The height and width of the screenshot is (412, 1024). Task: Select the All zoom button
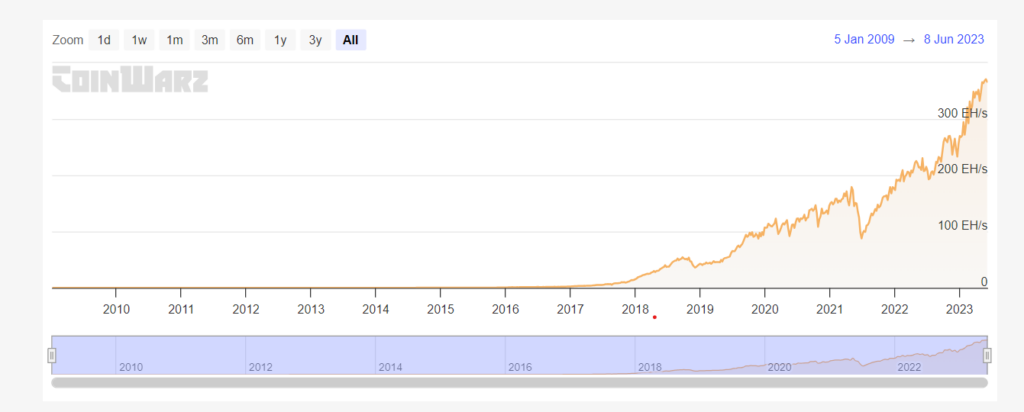tap(351, 40)
